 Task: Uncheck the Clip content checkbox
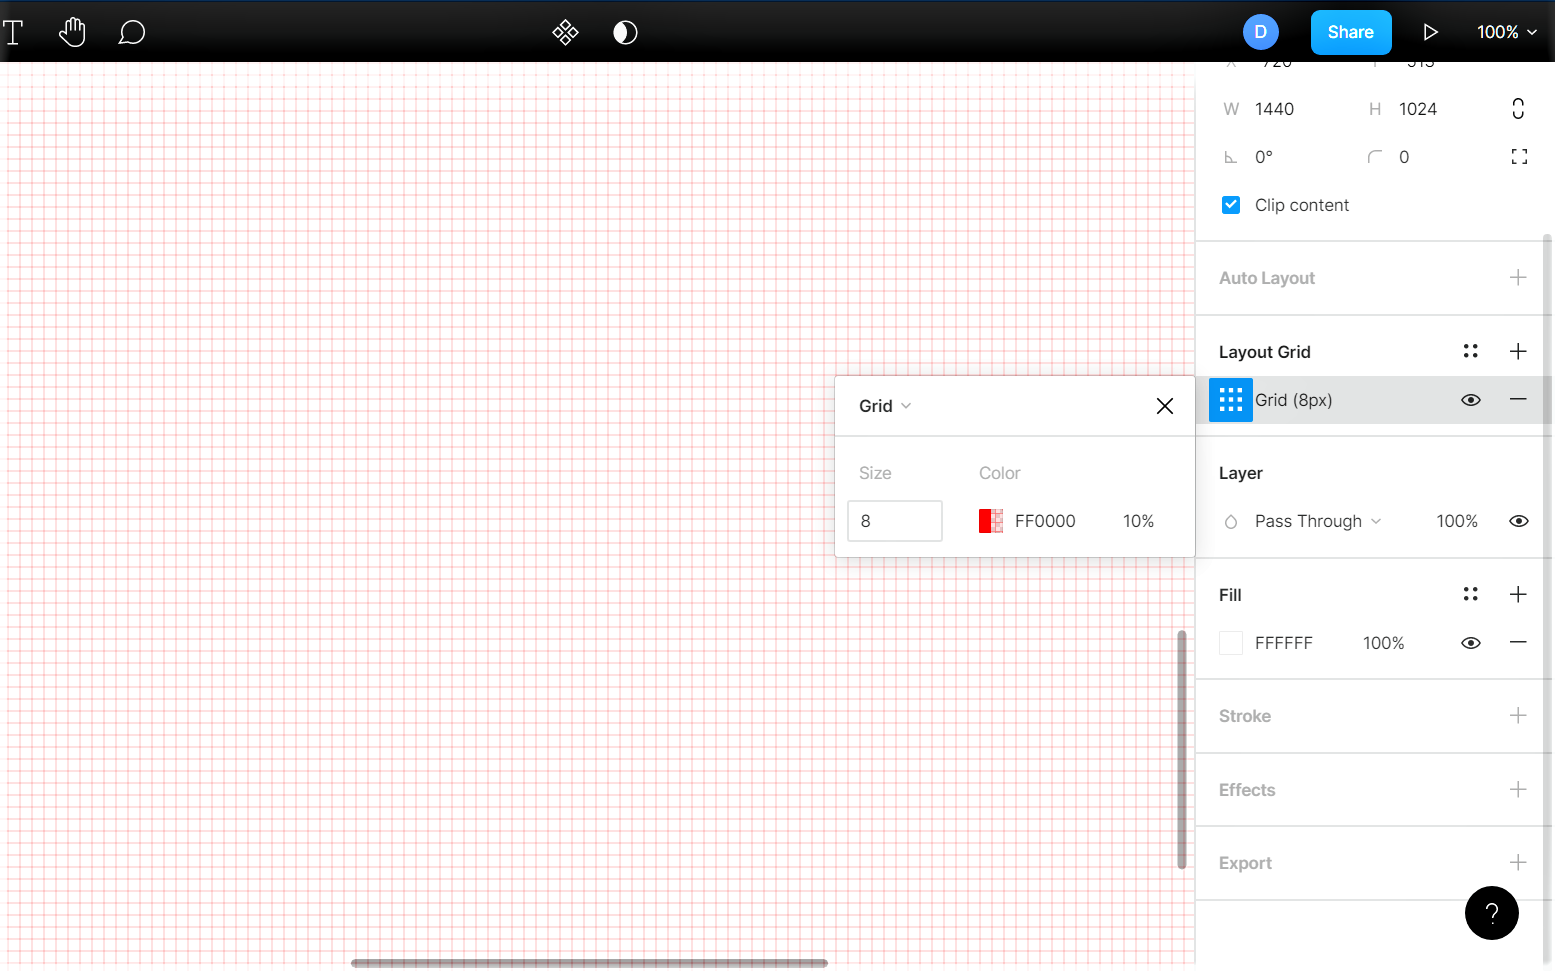pos(1231,205)
